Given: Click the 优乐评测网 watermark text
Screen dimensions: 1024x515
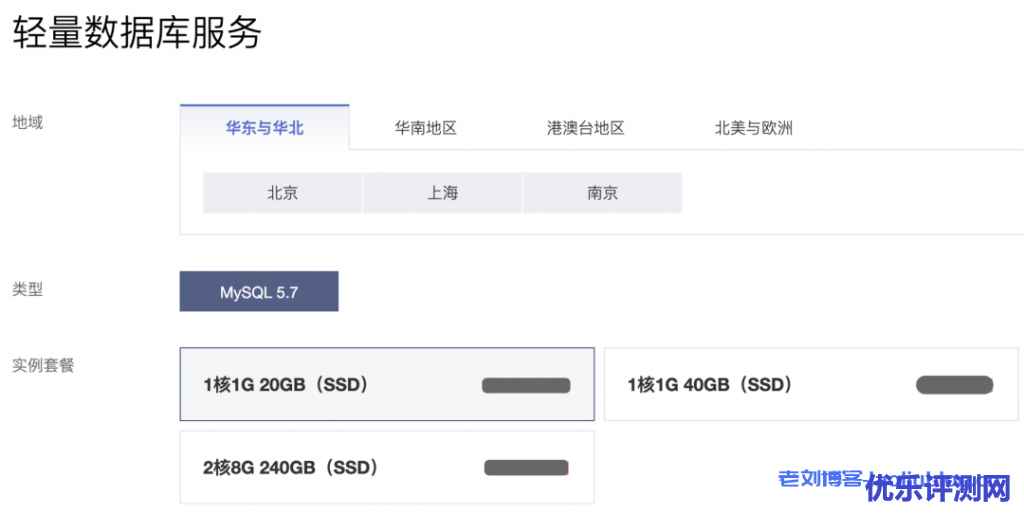Looking at the screenshot, I should (x=939, y=489).
